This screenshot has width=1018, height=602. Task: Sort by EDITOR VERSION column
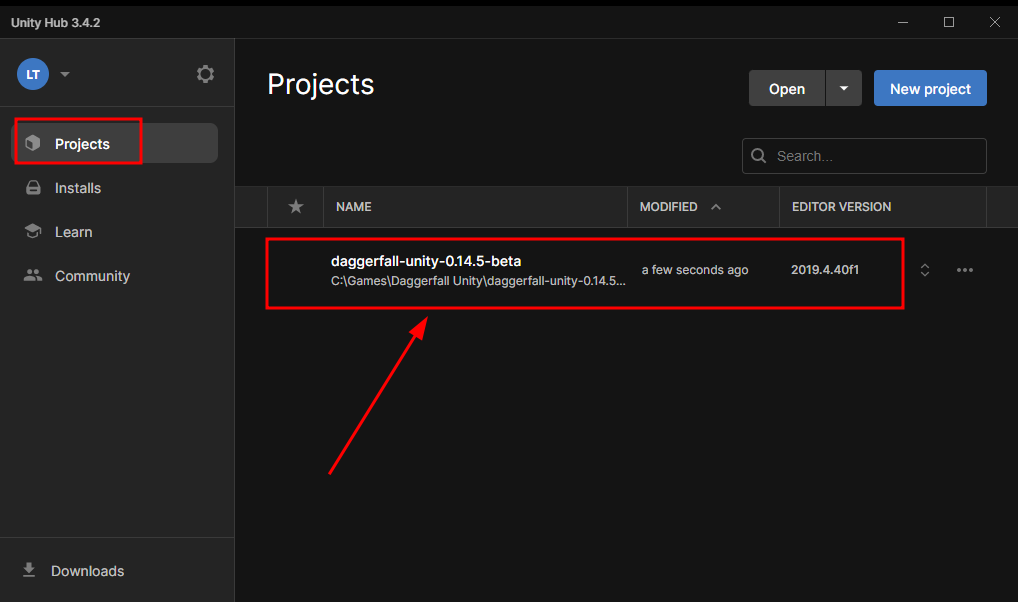tap(841, 207)
